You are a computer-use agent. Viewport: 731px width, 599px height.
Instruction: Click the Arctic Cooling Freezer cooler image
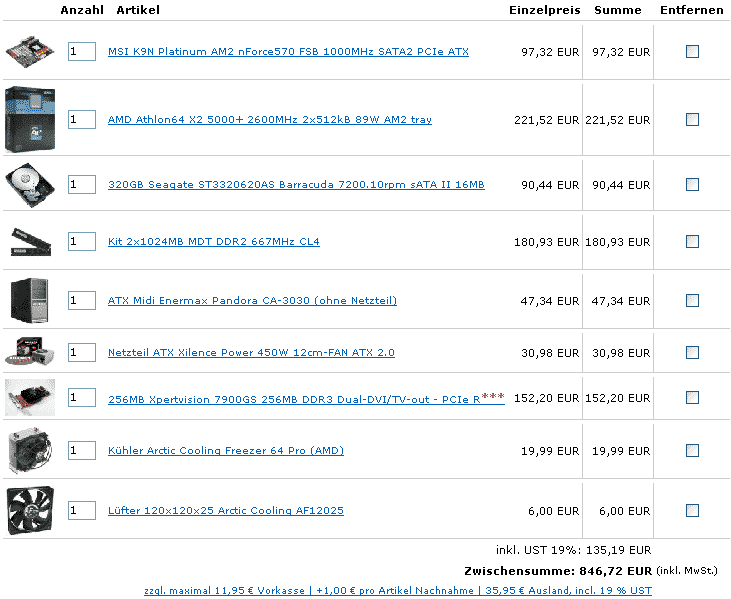[x=29, y=450]
